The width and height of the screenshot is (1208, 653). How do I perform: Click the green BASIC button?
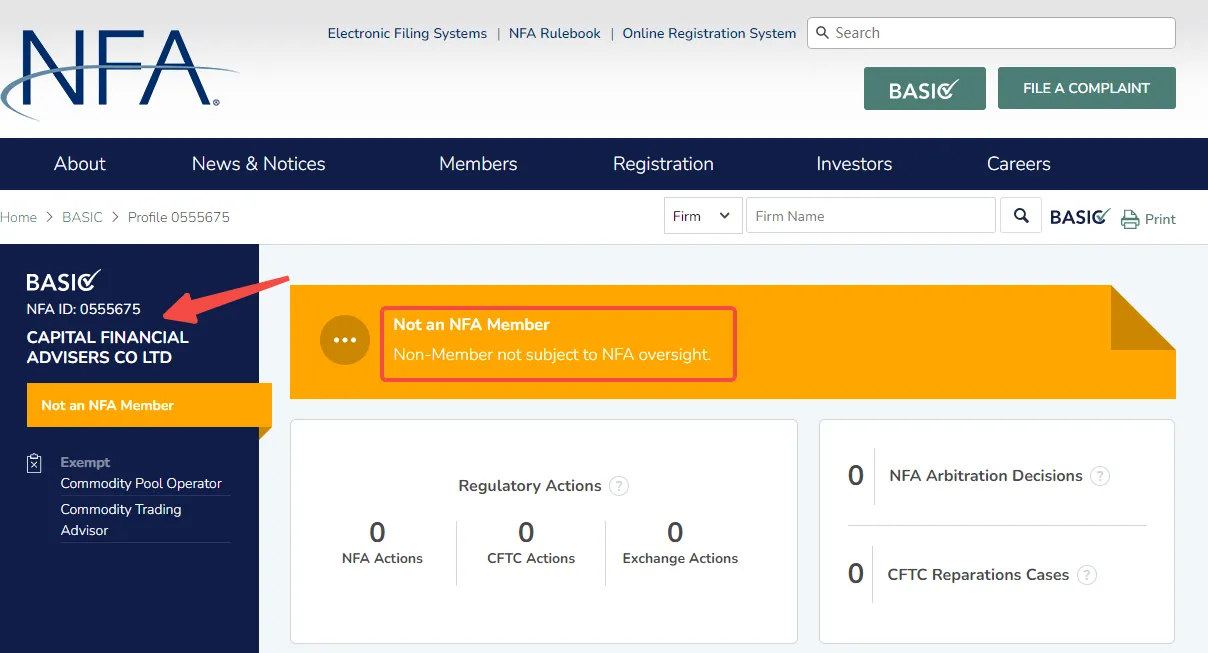925,88
